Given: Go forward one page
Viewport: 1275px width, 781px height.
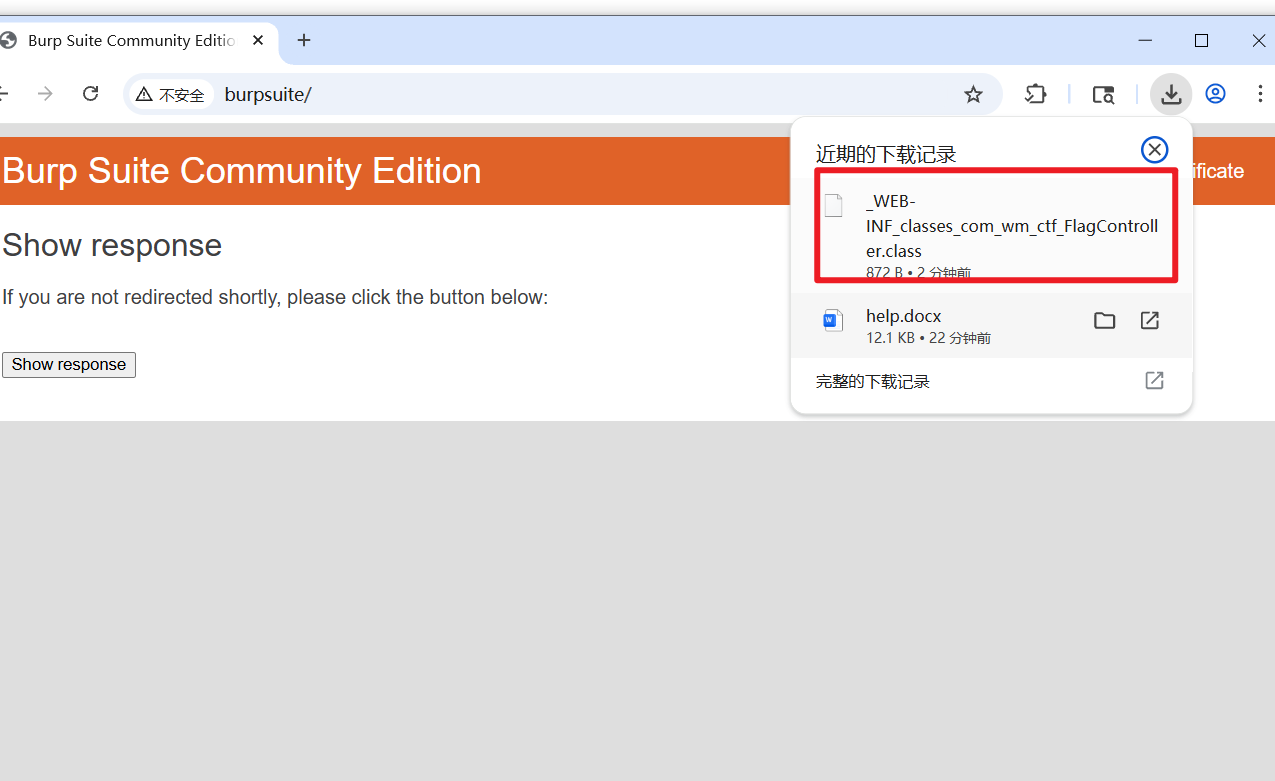Looking at the screenshot, I should click(45, 94).
